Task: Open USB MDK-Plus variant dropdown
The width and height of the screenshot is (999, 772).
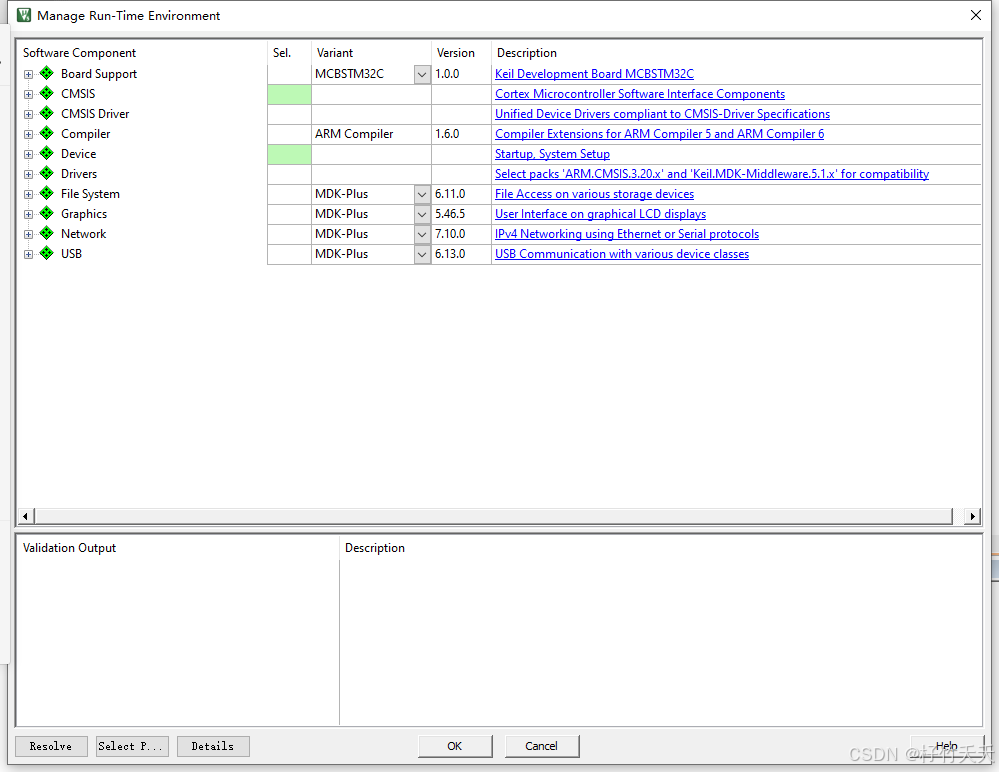Action: point(422,254)
